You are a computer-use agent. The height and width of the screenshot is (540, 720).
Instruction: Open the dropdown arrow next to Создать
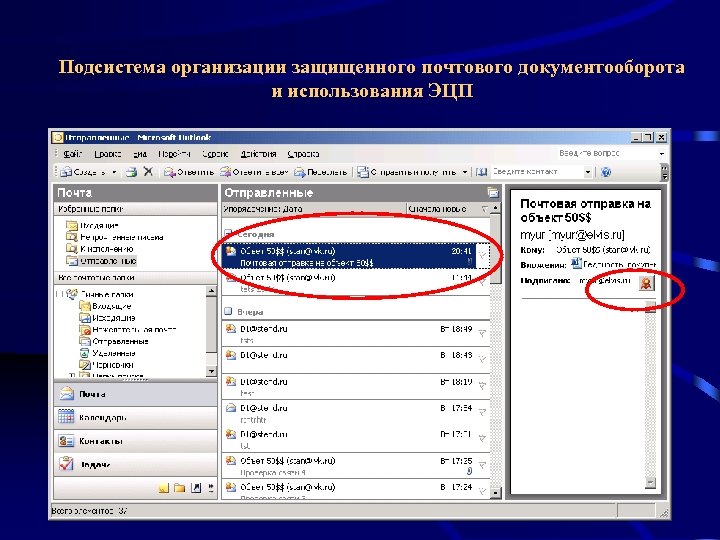click(x=114, y=172)
